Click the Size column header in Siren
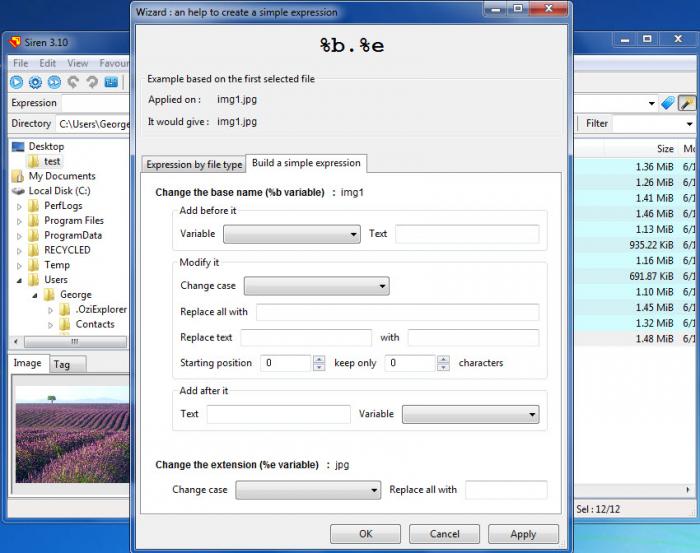Image resolution: width=700 pixels, height=553 pixels. [x=665, y=149]
